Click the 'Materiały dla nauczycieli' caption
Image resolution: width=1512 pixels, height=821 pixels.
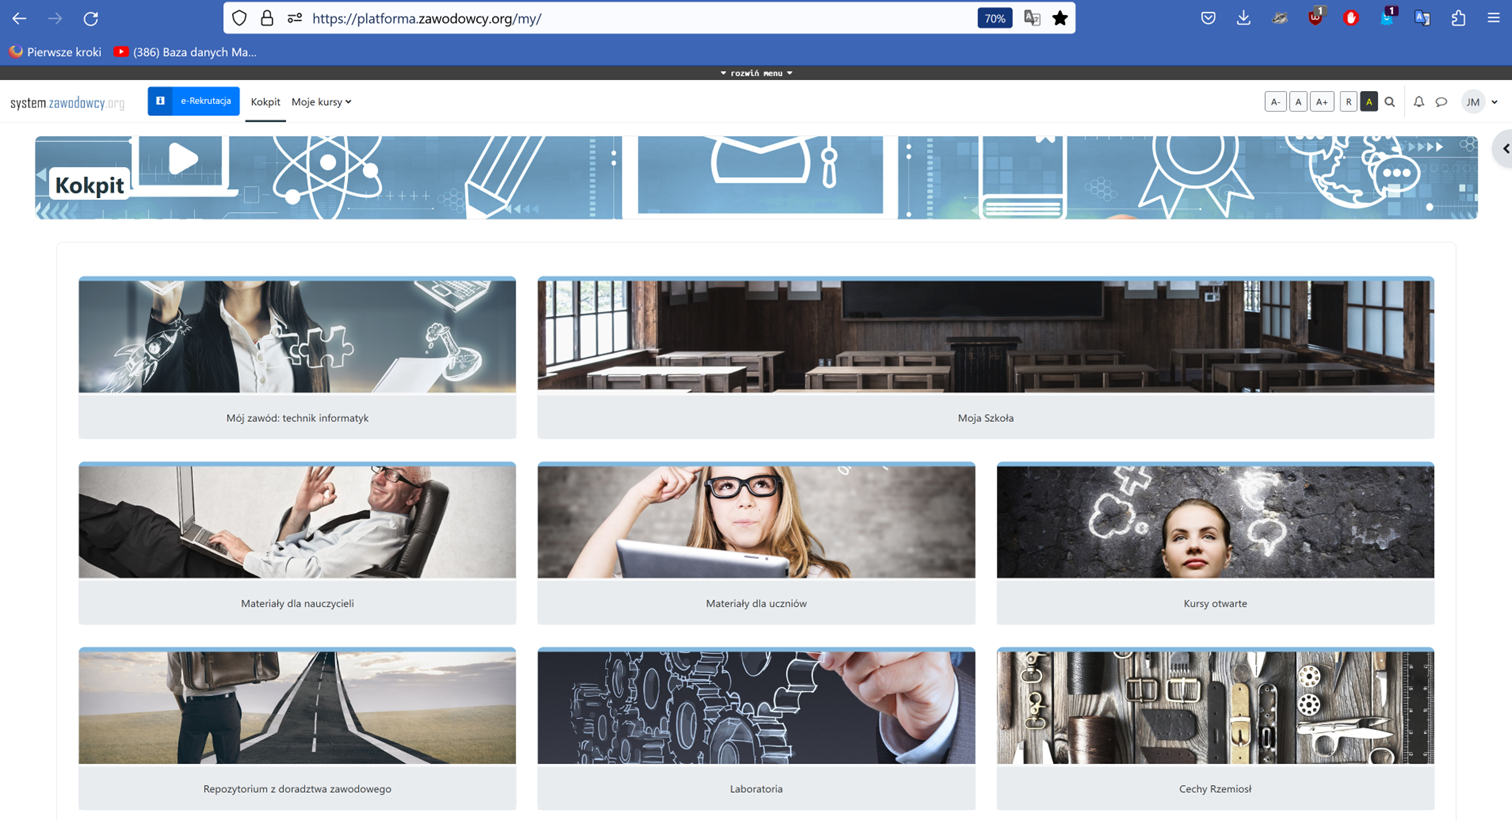(297, 603)
